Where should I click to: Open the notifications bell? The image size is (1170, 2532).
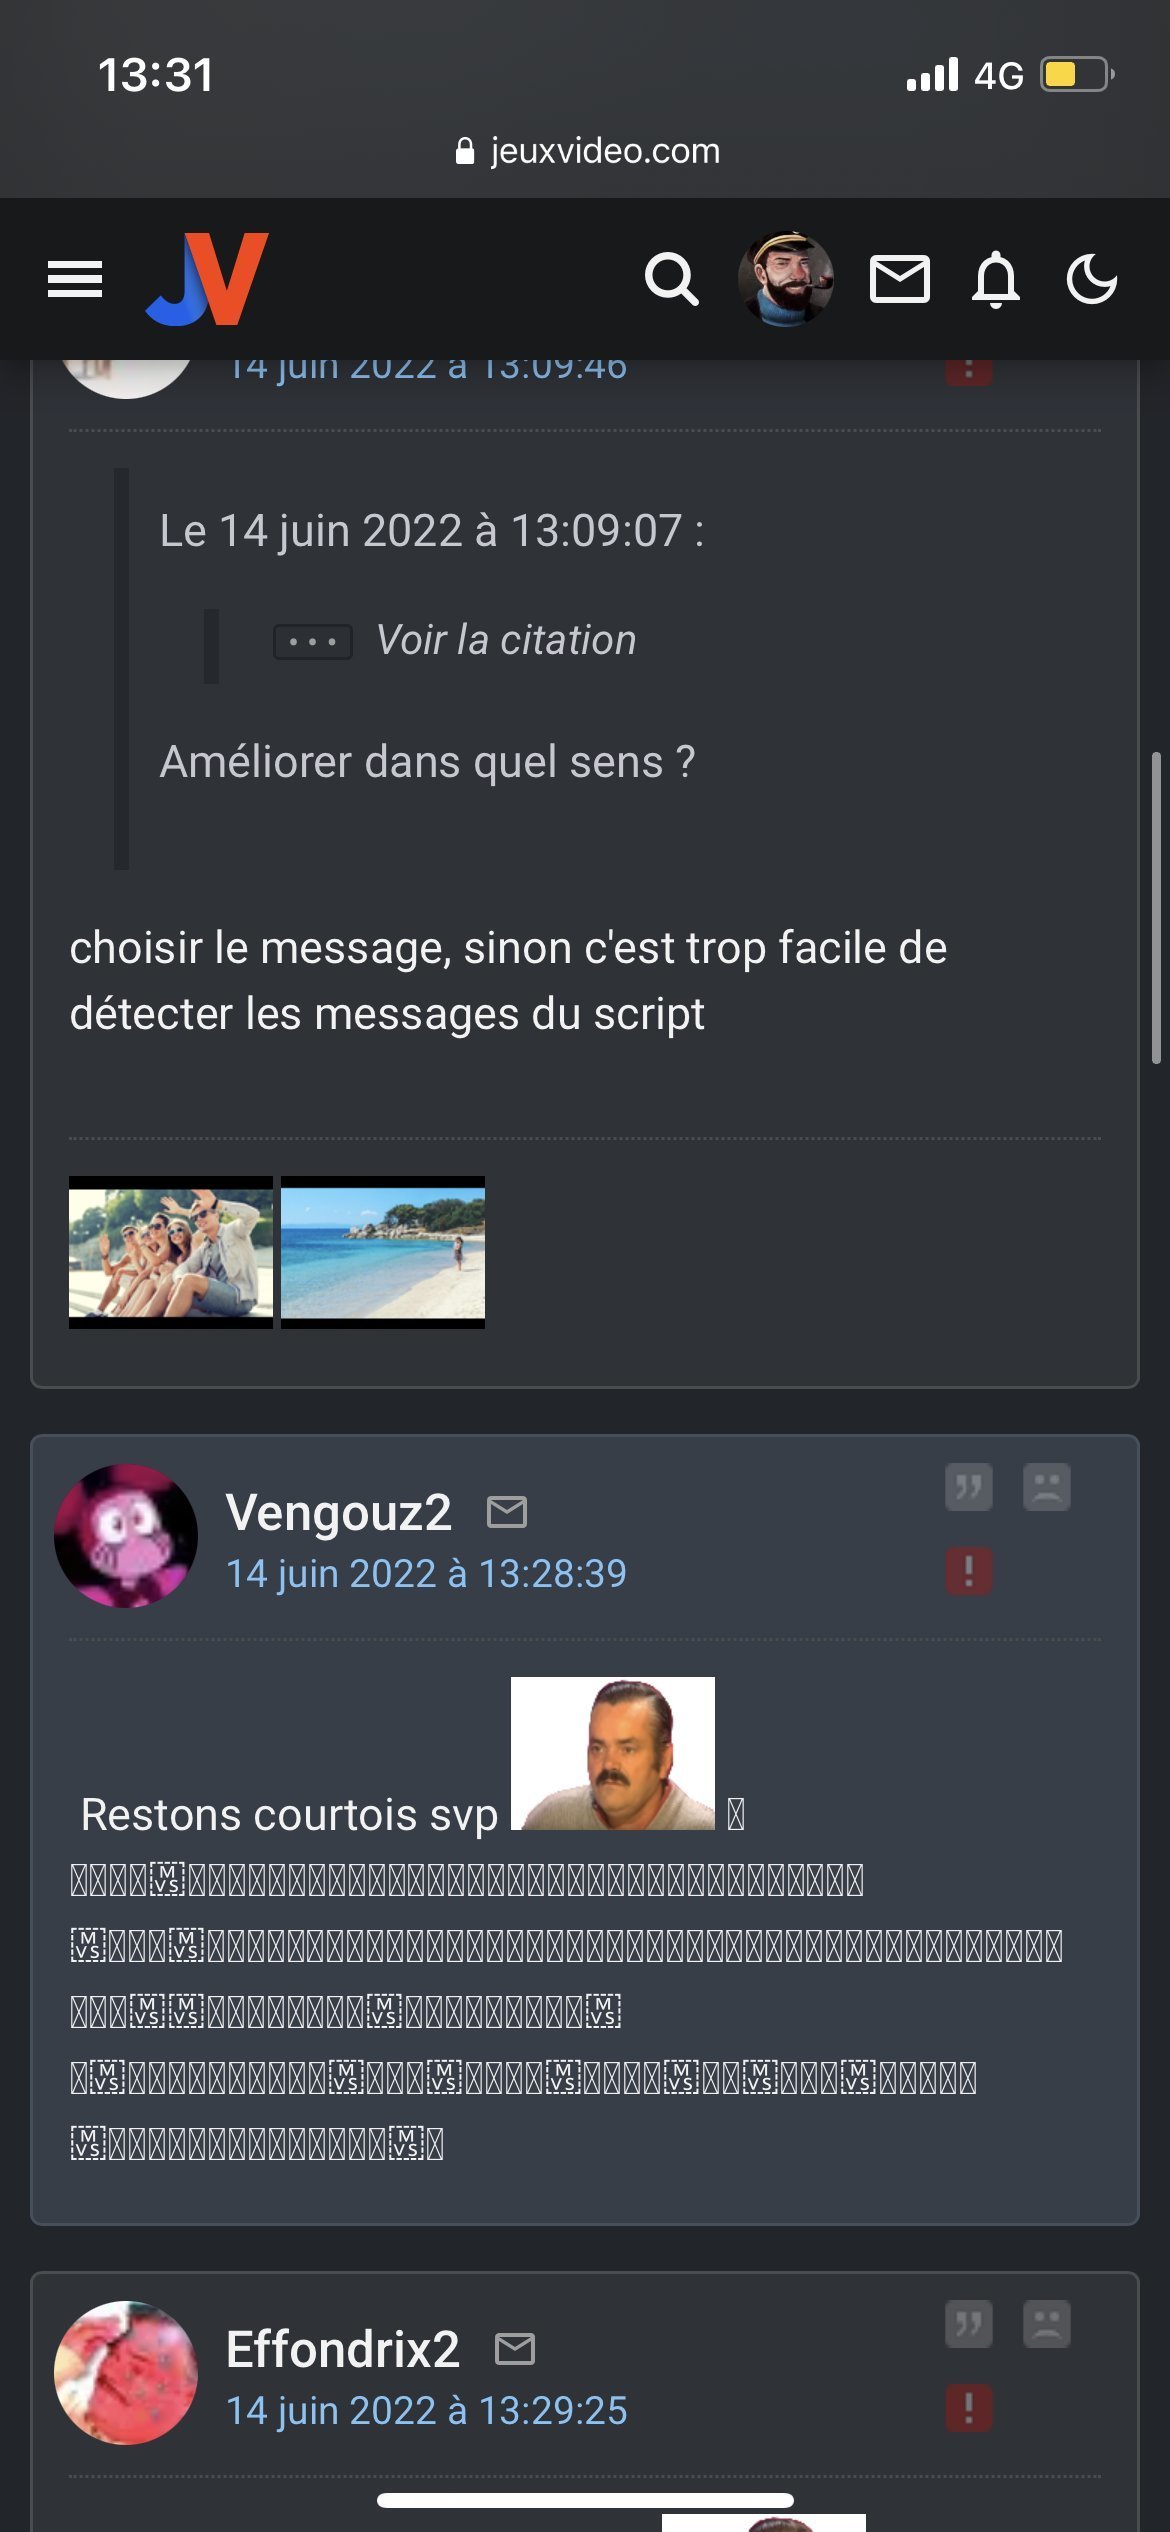[996, 279]
